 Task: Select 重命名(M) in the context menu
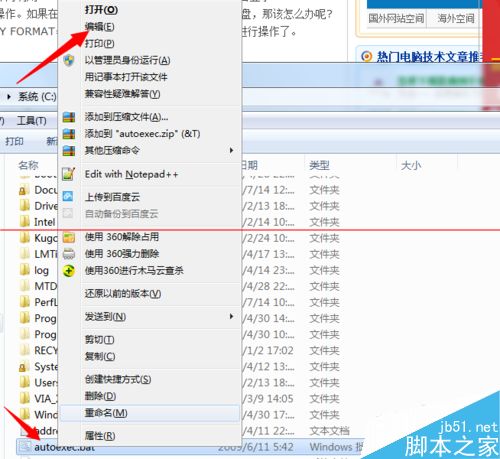(106, 413)
